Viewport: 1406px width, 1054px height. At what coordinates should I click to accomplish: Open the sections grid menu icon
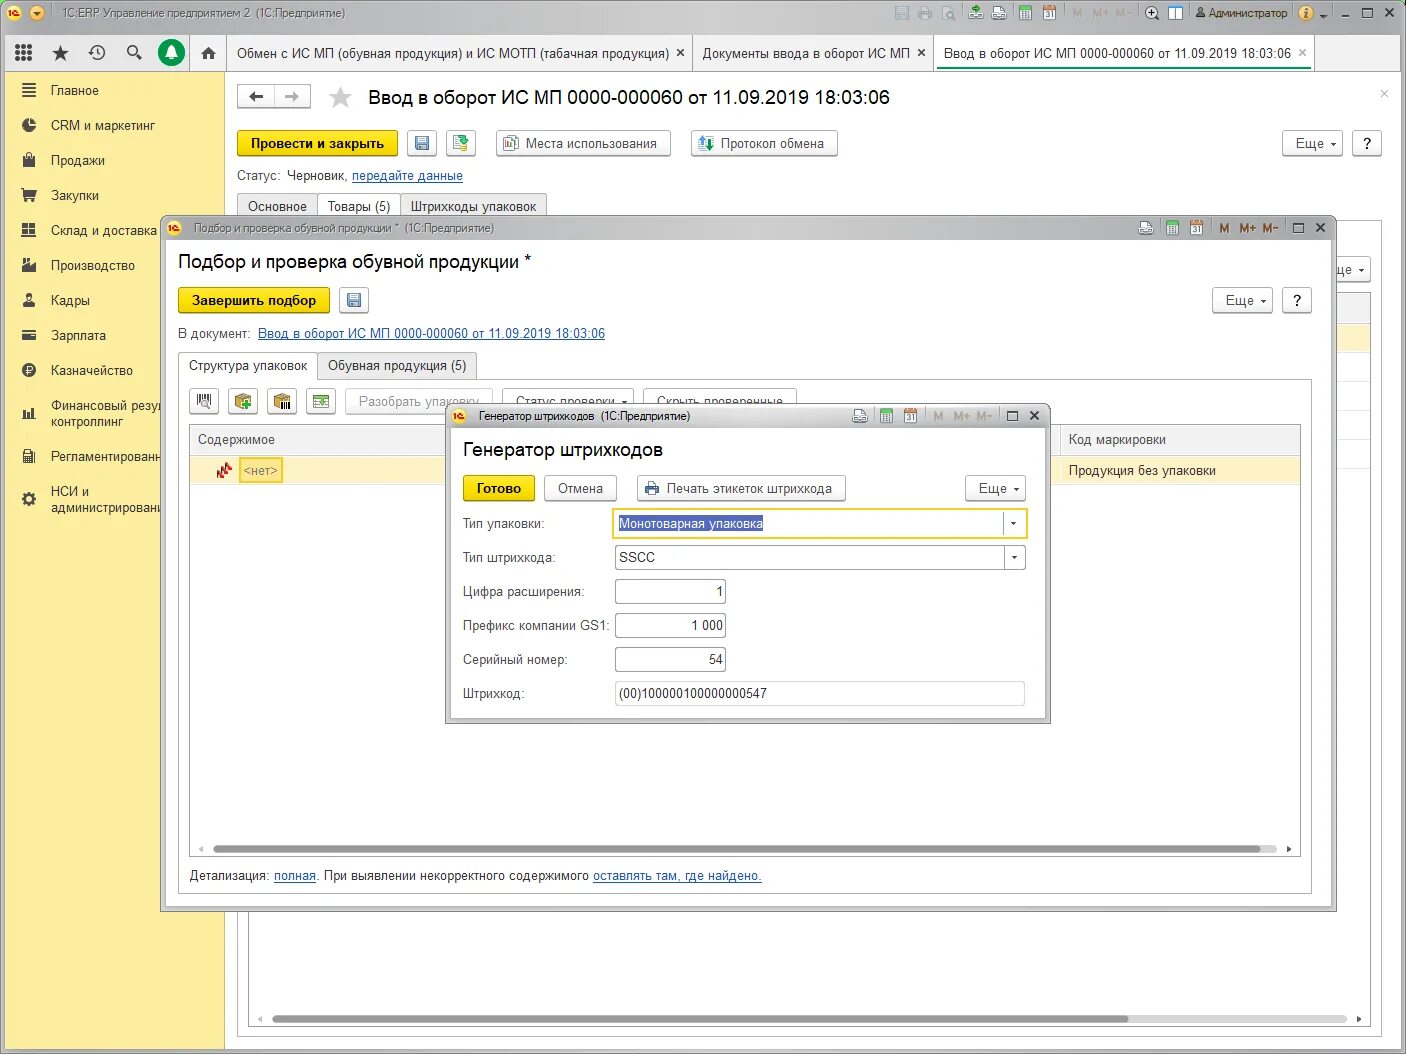[x=24, y=53]
